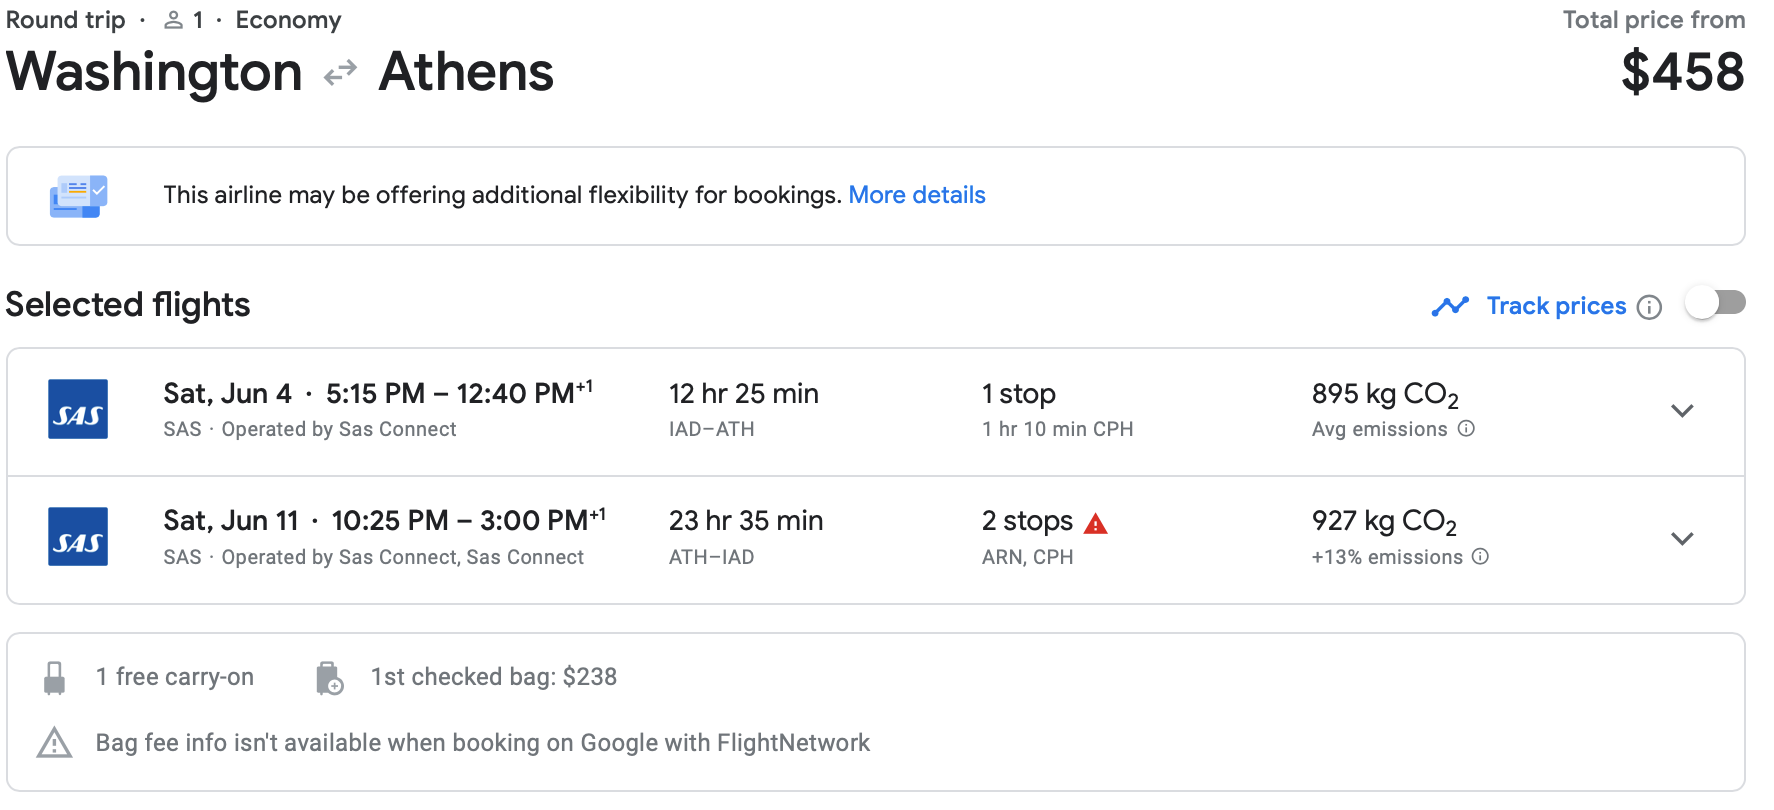The height and width of the screenshot is (810, 1774).
Task: Click the bag fee warning triangle icon
Action: [55, 743]
